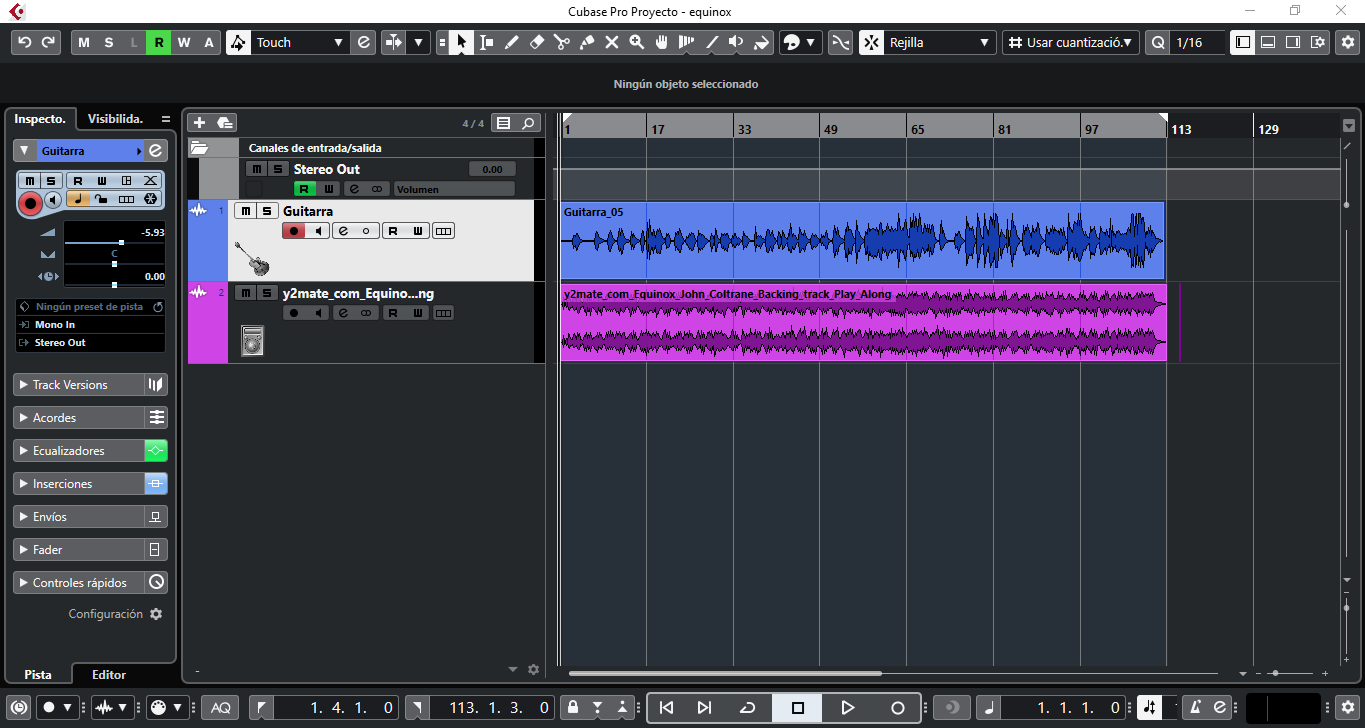Expand Ecualizadores inspector section
Image resolution: width=1365 pixels, height=728 pixels.
click(79, 451)
